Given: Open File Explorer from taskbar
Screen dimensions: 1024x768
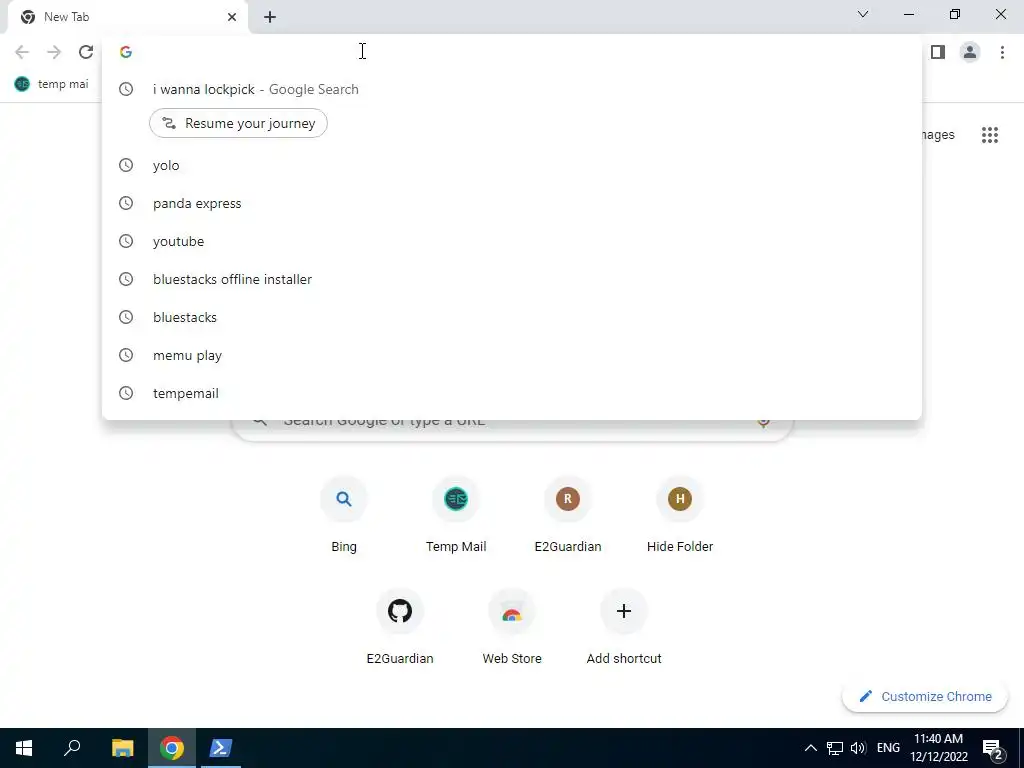Looking at the screenshot, I should [122, 748].
